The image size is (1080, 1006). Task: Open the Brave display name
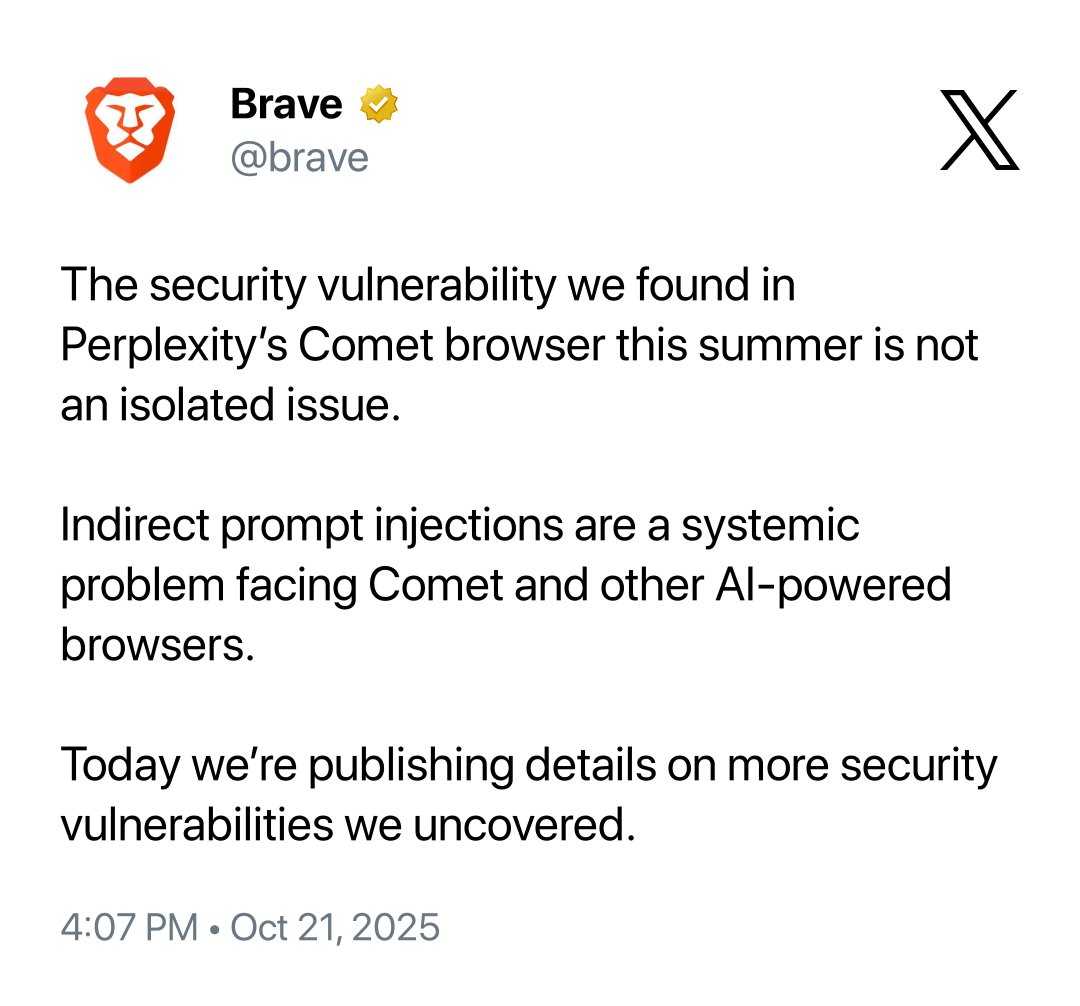pos(286,104)
